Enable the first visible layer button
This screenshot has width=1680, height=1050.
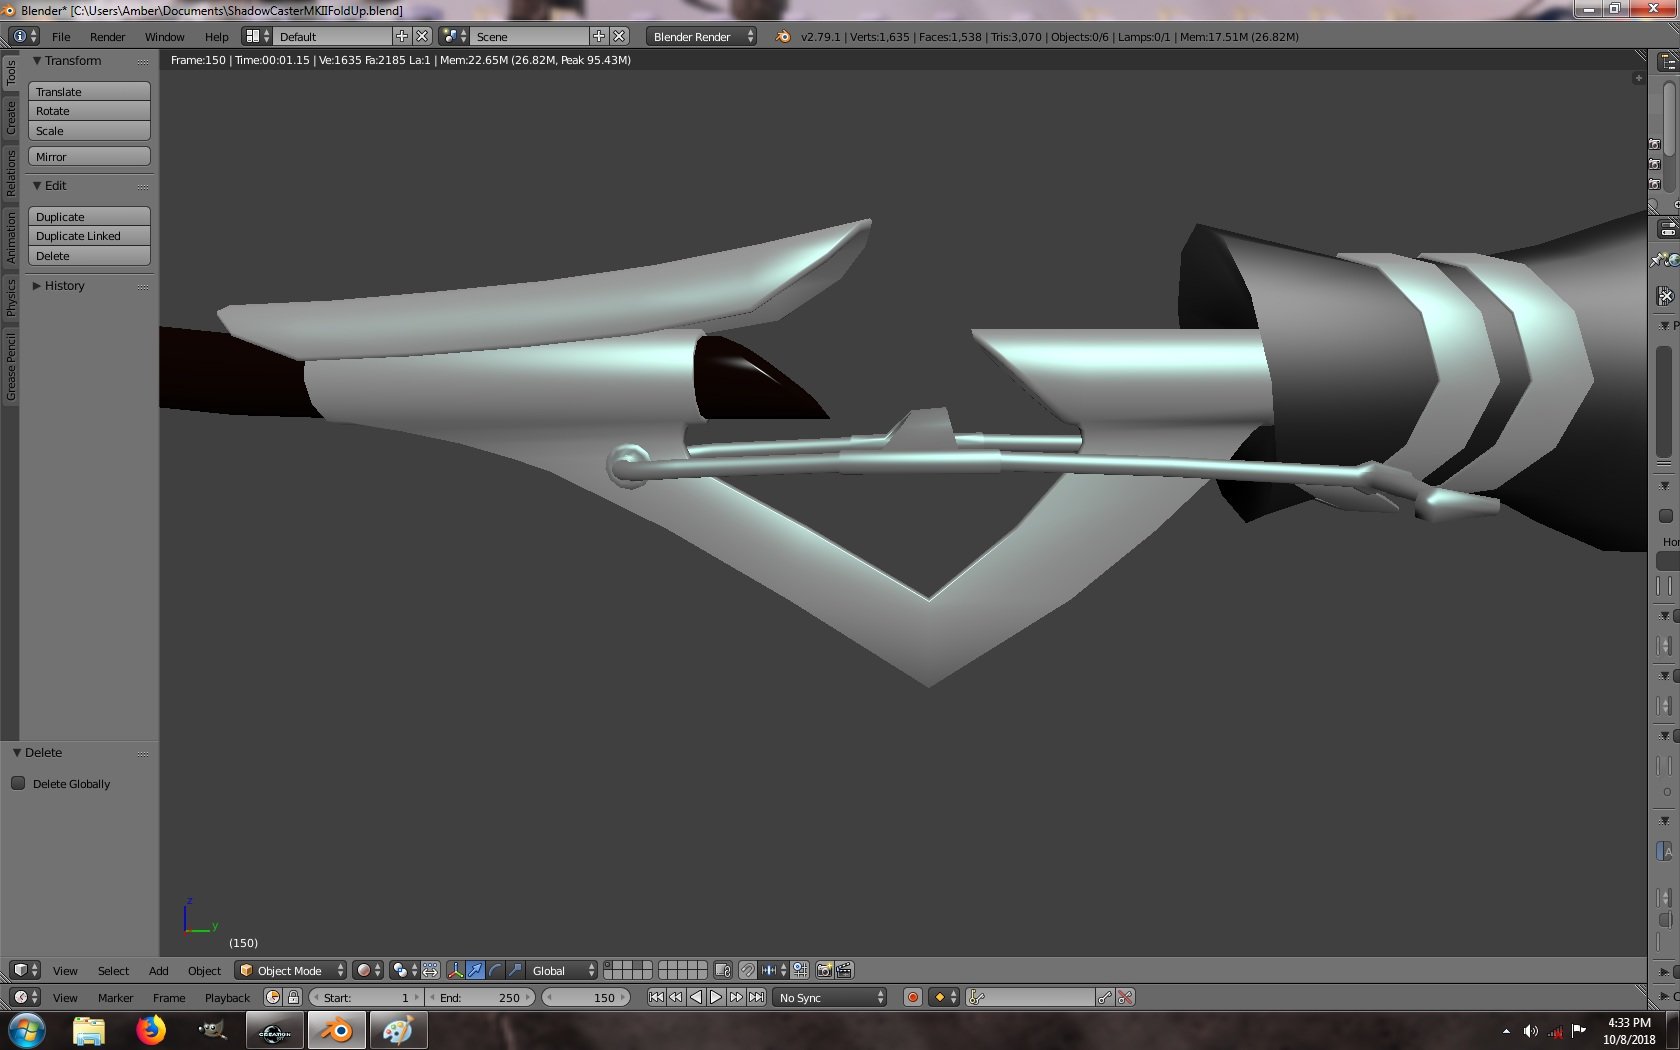[x=609, y=966]
